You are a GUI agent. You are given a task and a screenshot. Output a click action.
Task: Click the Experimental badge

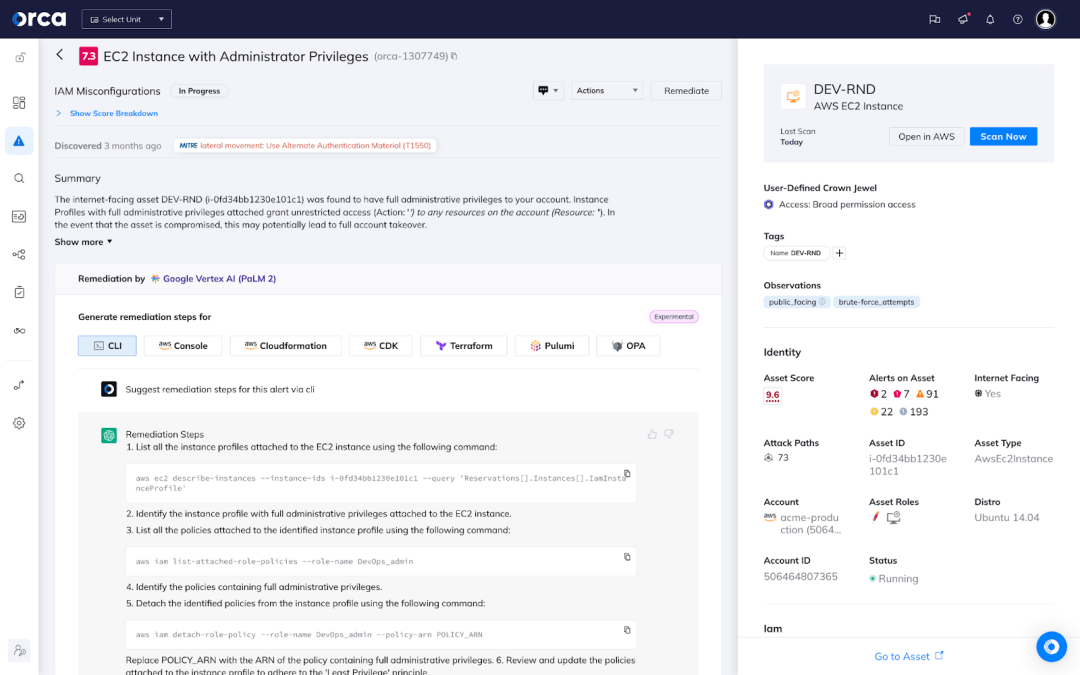pos(674,317)
